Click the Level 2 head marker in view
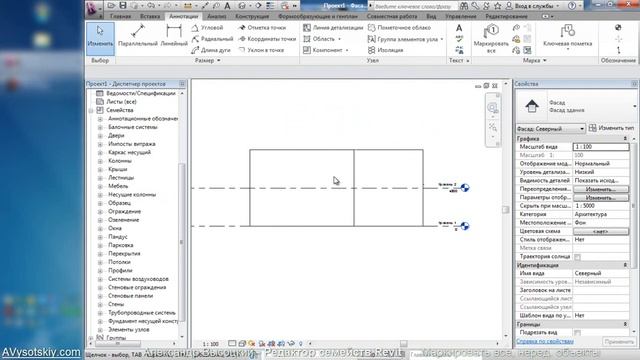This screenshot has width=640, height=360. pos(464,188)
